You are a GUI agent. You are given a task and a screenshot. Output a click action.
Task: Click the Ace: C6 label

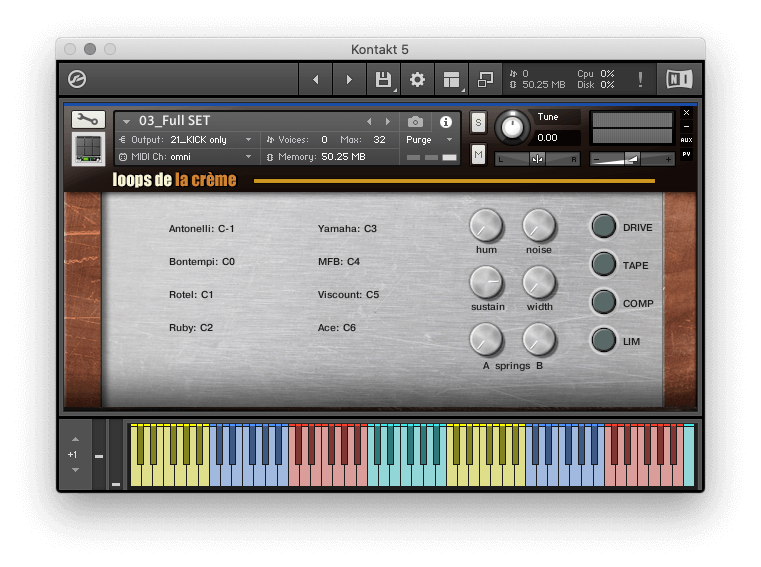[x=336, y=328]
